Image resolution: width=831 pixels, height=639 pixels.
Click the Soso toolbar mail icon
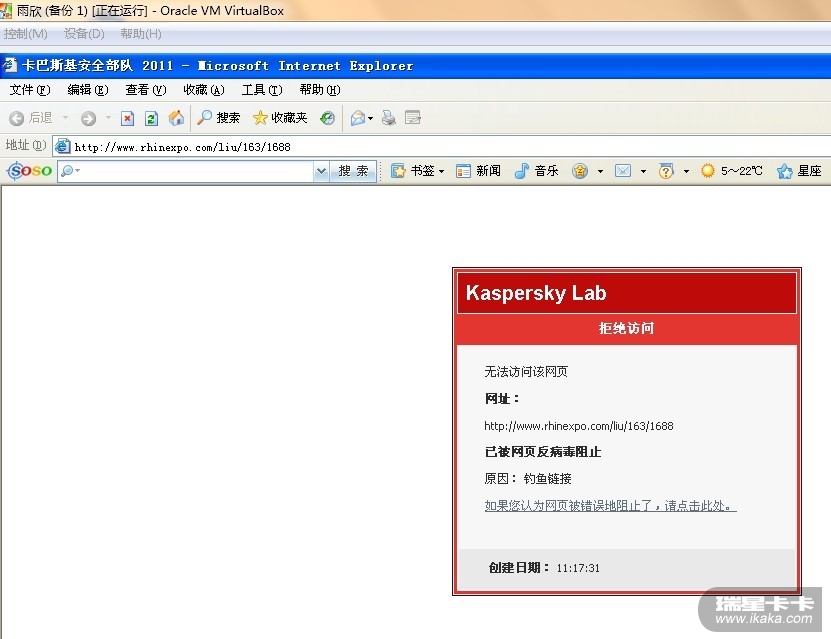(x=623, y=171)
